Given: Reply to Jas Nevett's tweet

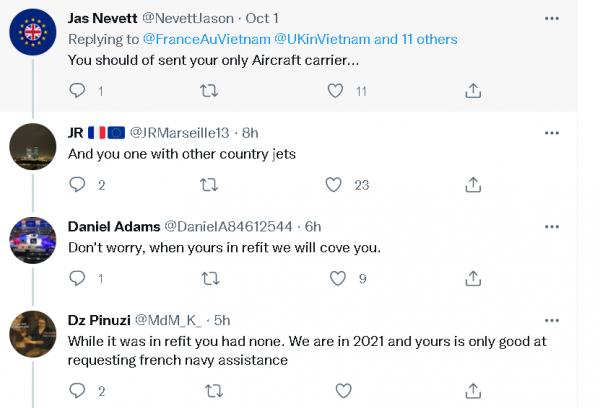Looking at the screenshot, I should tap(78, 91).
